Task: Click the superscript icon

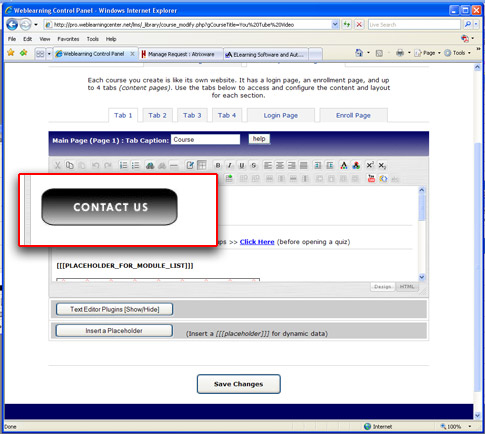Action: pos(370,165)
